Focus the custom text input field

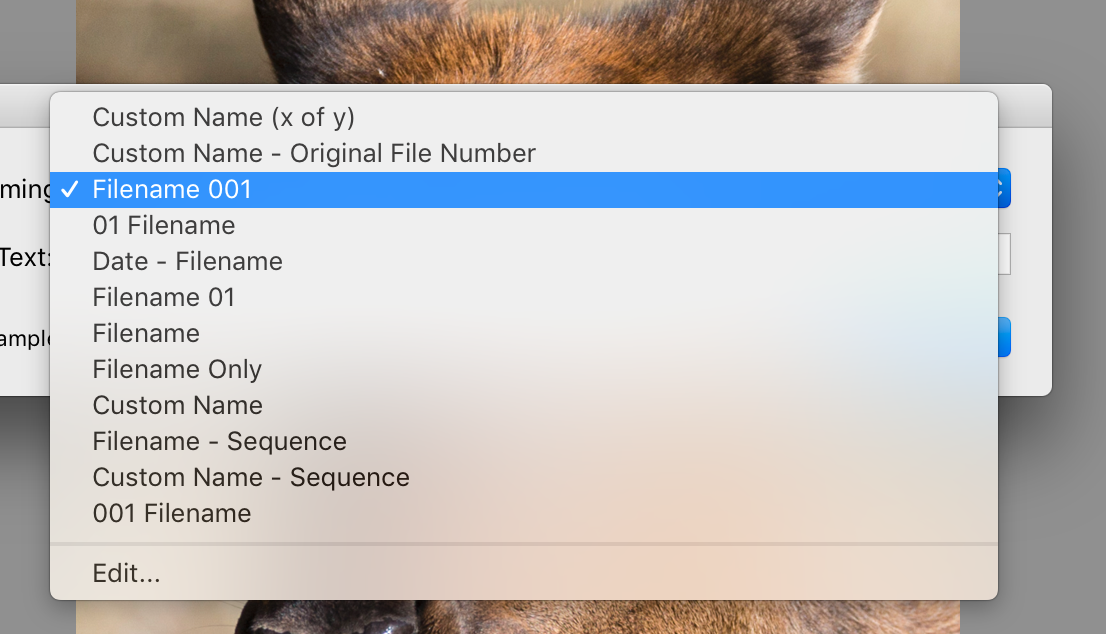(x=1004, y=254)
